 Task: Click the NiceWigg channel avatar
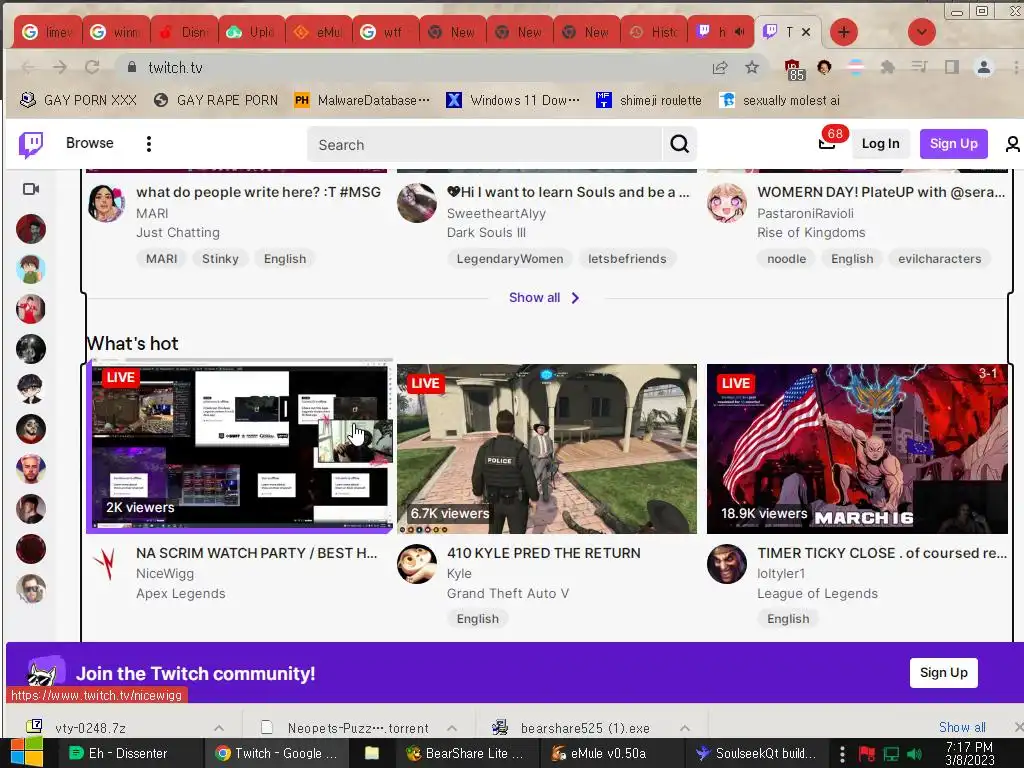[x=106, y=564]
